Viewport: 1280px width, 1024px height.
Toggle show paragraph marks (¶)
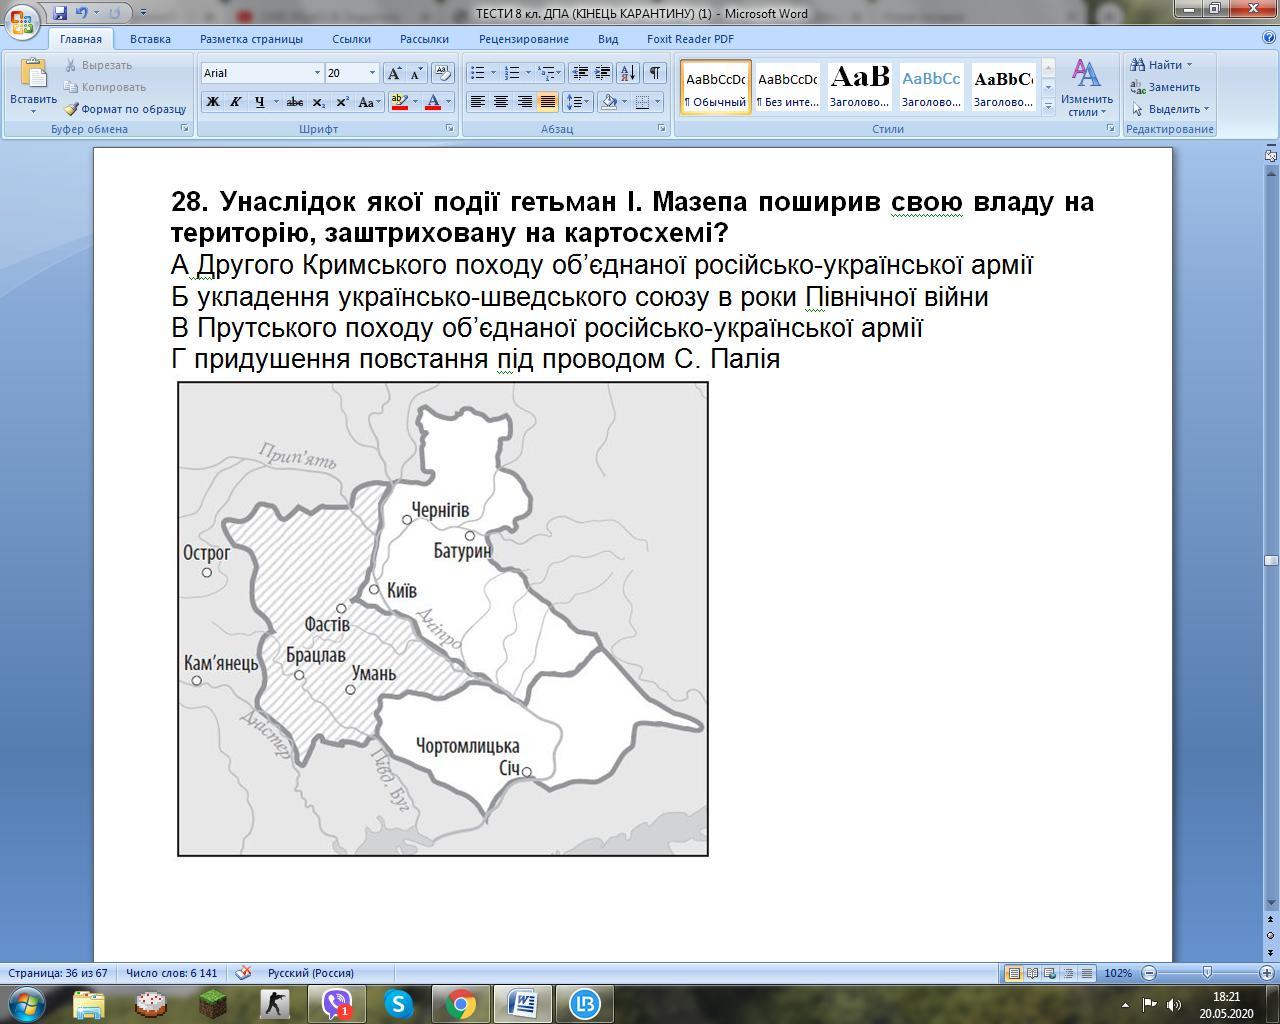click(654, 73)
